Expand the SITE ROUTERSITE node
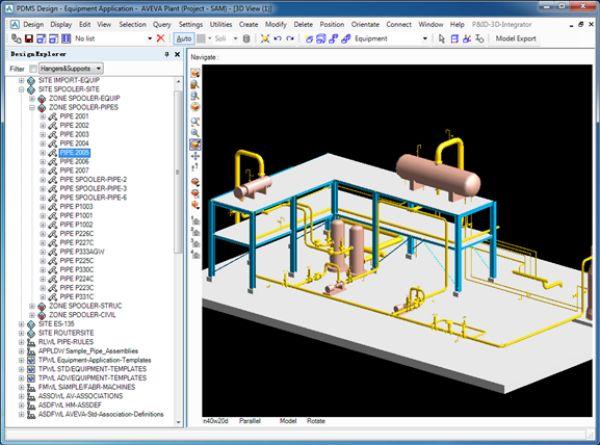The image size is (600, 445). click(21, 333)
